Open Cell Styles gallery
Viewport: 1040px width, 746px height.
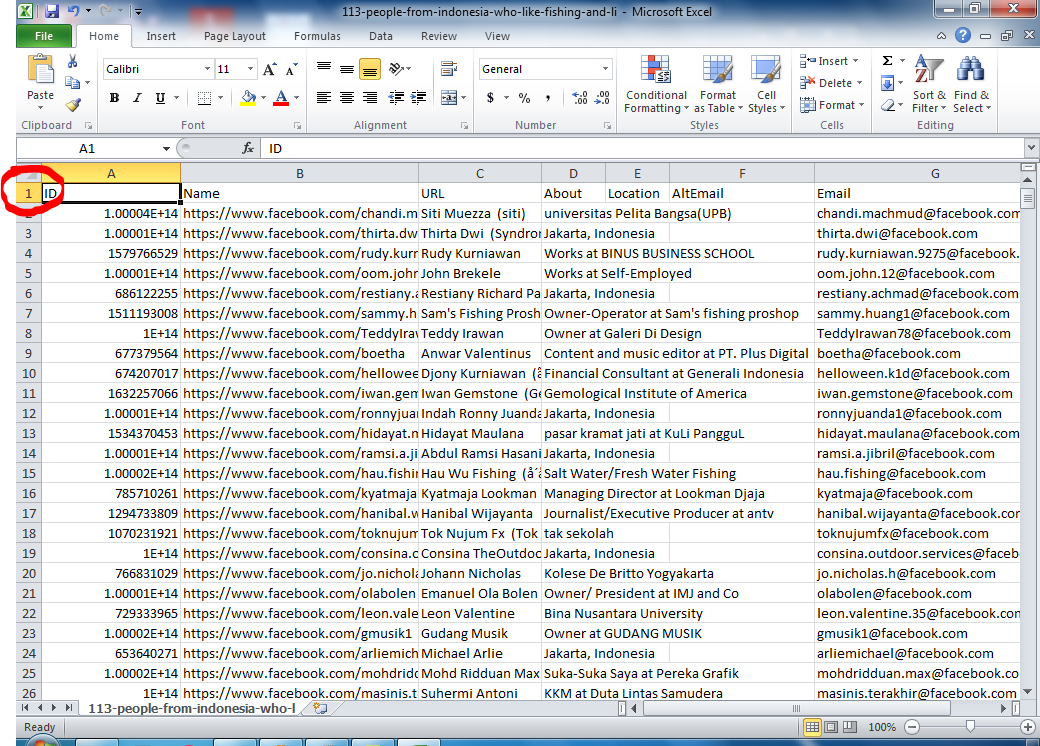(x=766, y=84)
